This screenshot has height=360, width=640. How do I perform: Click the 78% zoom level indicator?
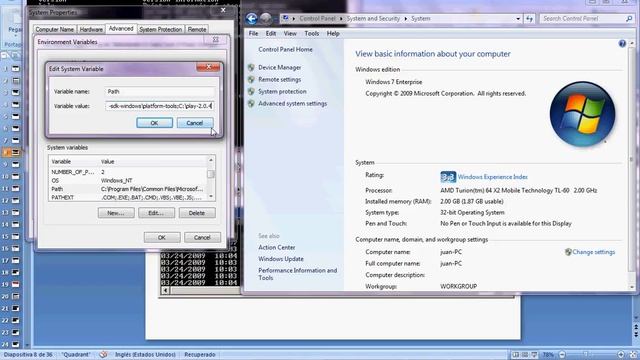point(548,355)
